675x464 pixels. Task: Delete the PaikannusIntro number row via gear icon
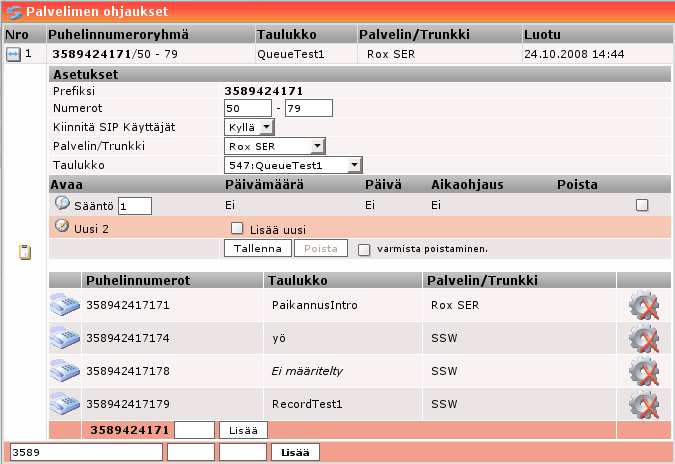tap(644, 305)
